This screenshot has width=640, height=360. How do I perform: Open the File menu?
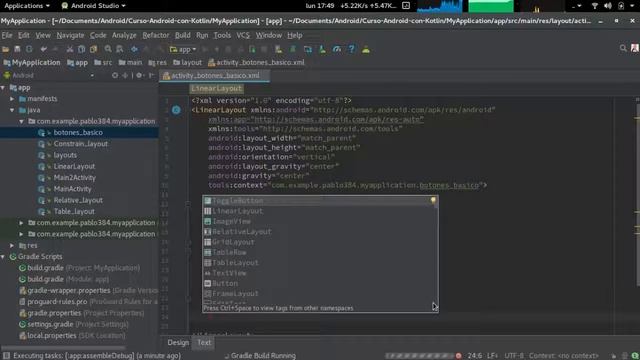7,36
